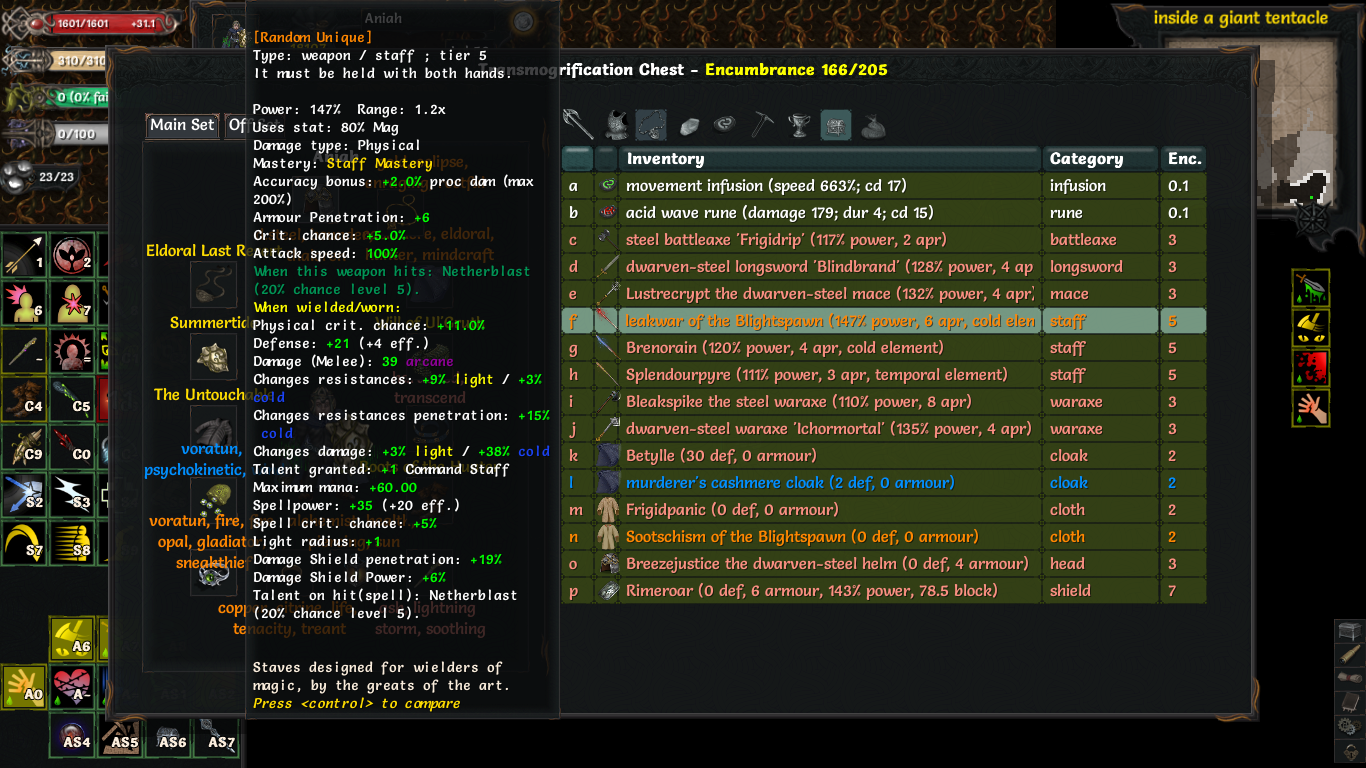Filter inventory by body armour icon
This screenshot has height=768, width=1366.
pyautogui.click(x=616, y=124)
